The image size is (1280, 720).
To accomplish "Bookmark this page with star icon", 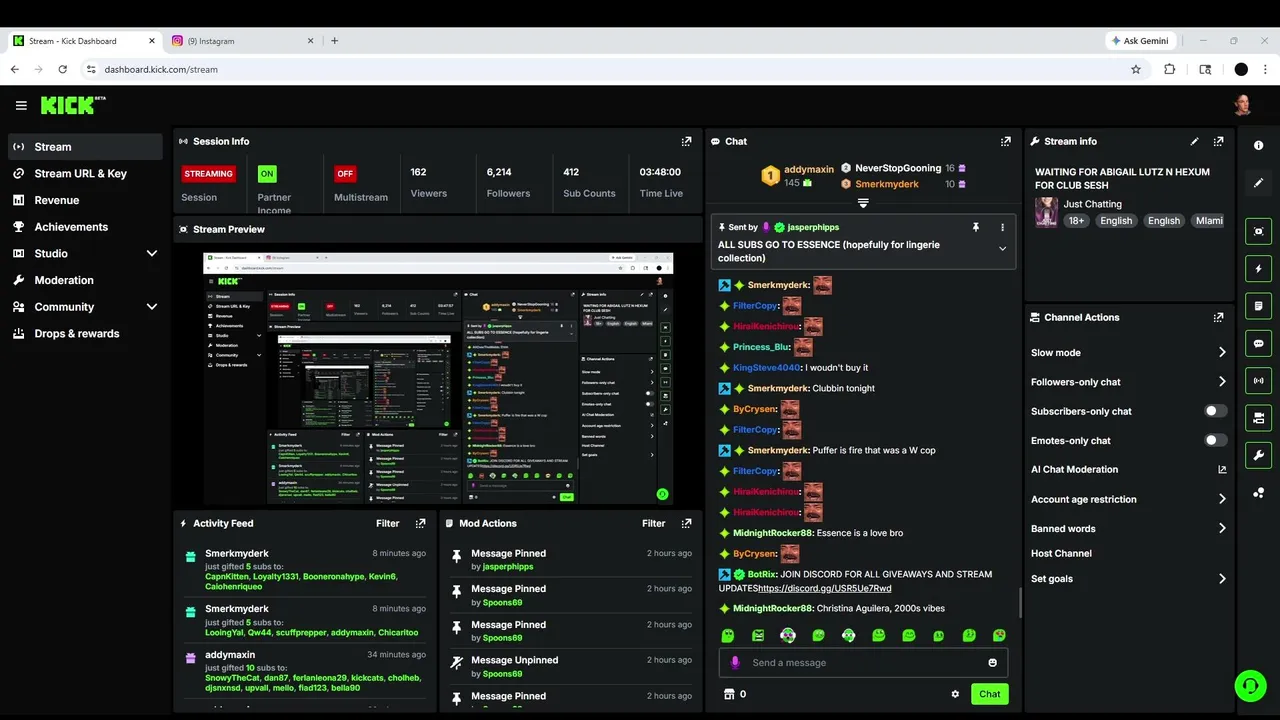I will coord(1136,70).
